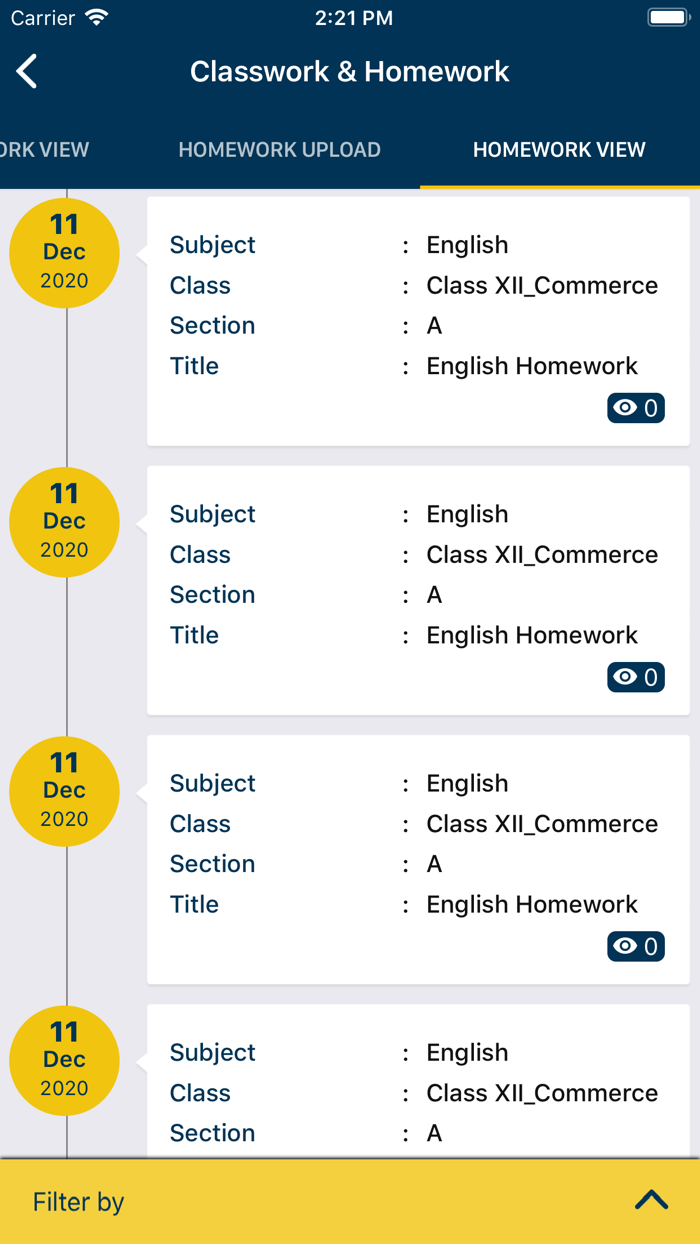The width and height of the screenshot is (700, 1244).
Task: Tap the third 11 Dec 2020 date circle
Action: click(x=64, y=791)
